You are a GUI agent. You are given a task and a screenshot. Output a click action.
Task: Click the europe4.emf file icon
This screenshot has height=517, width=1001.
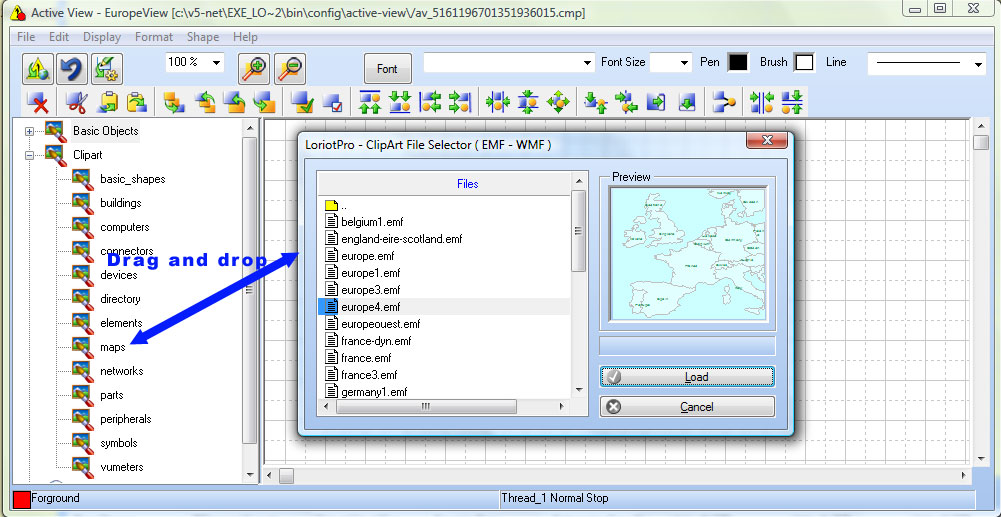click(x=331, y=306)
